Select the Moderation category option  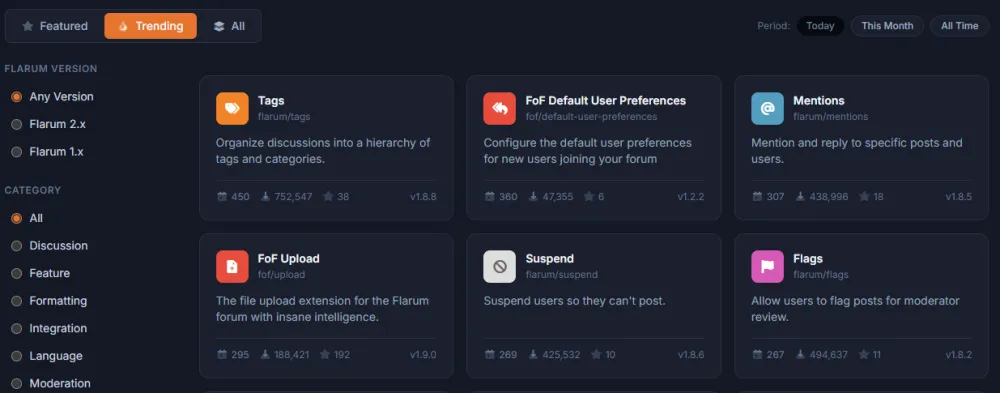pyautogui.click(x=51, y=383)
